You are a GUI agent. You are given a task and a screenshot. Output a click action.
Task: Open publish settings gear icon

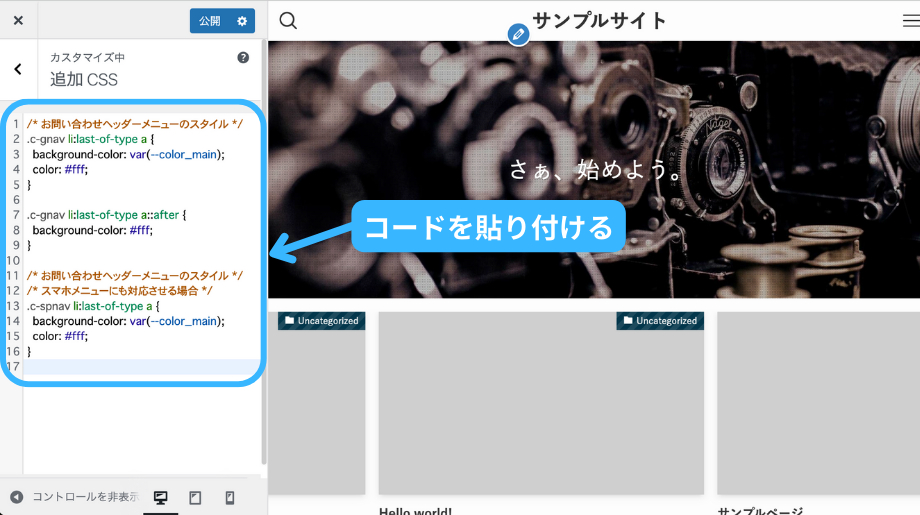click(x=241, y=21)
